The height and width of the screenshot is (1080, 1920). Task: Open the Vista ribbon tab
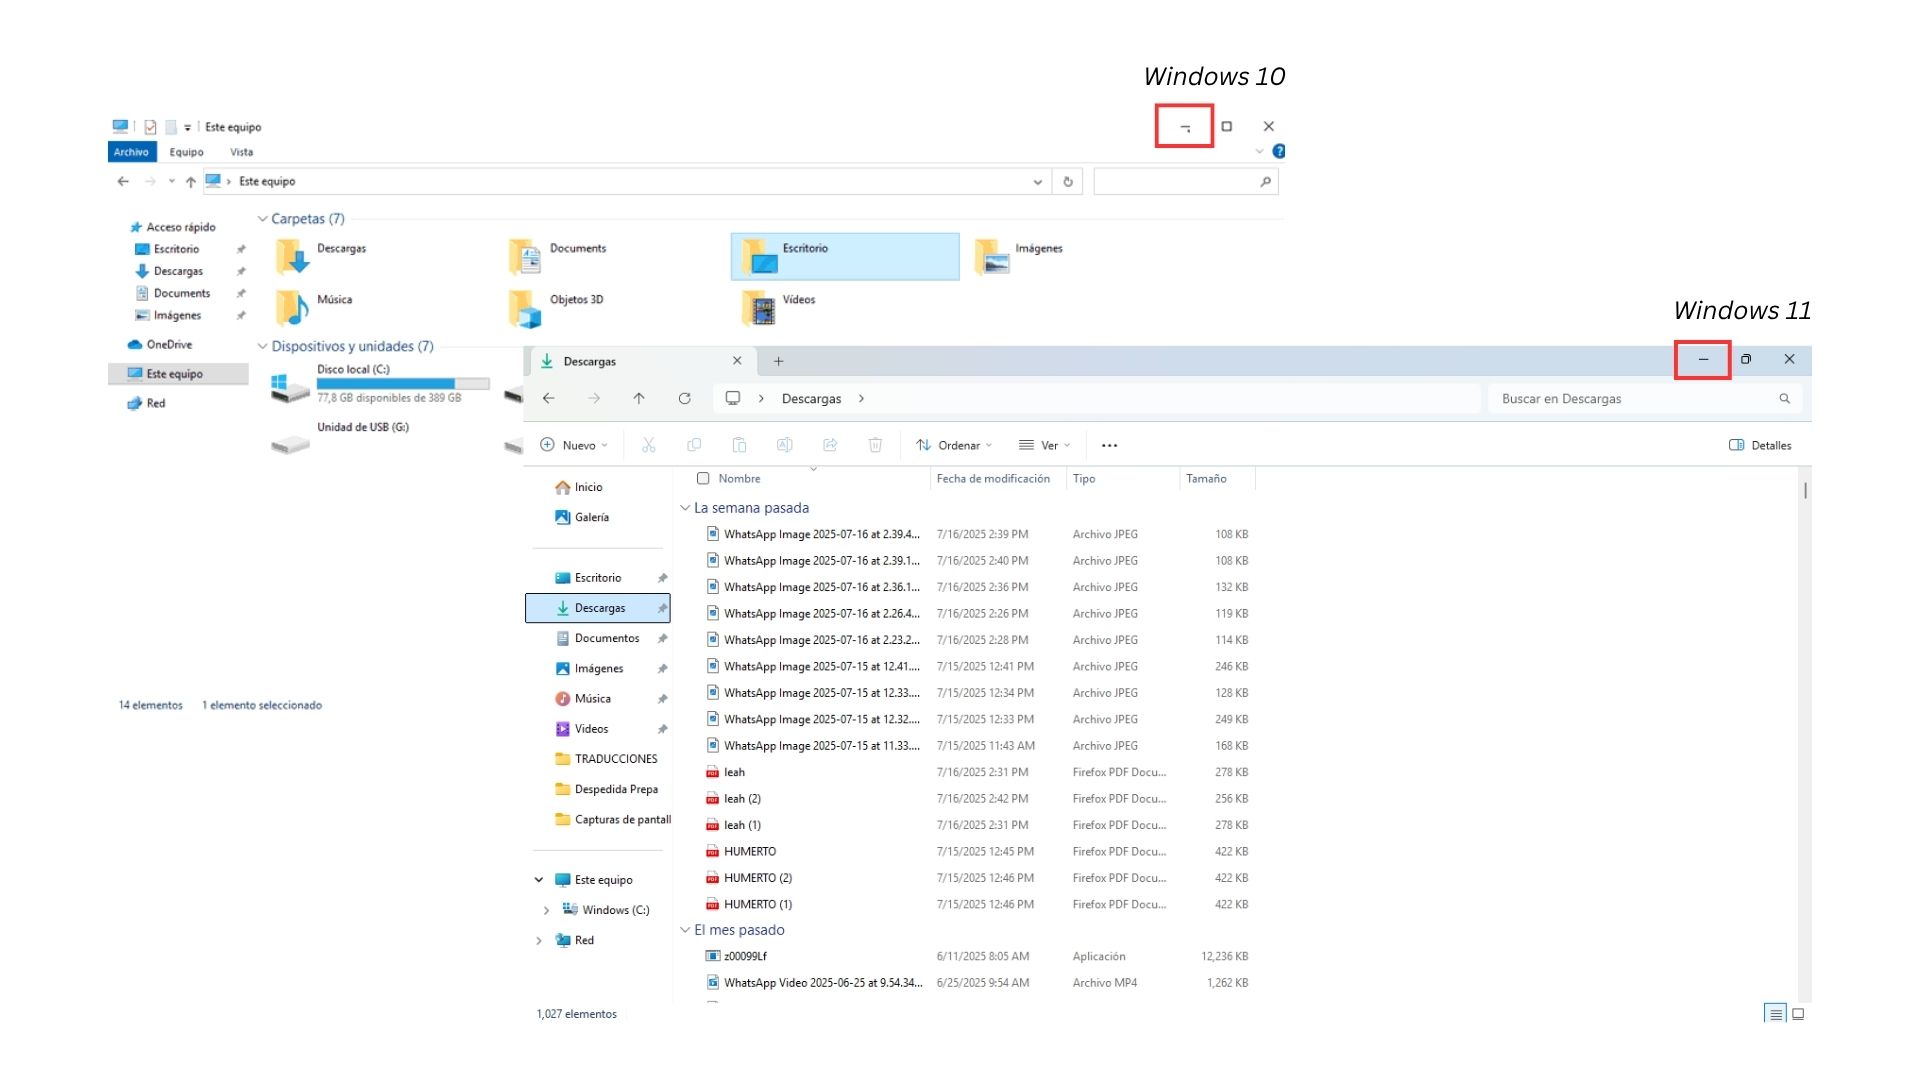pyautogui.click(x=241, y=152)
